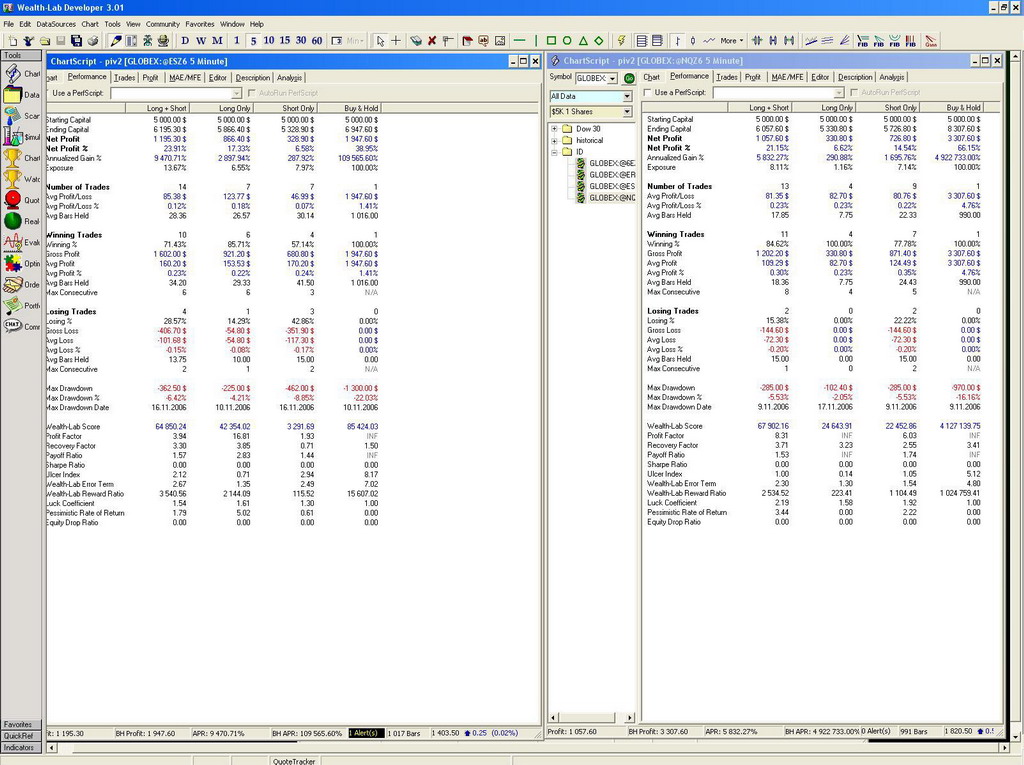Toggle the 5-minute timeframe button

pyautogui.click(x=253, y=41)
